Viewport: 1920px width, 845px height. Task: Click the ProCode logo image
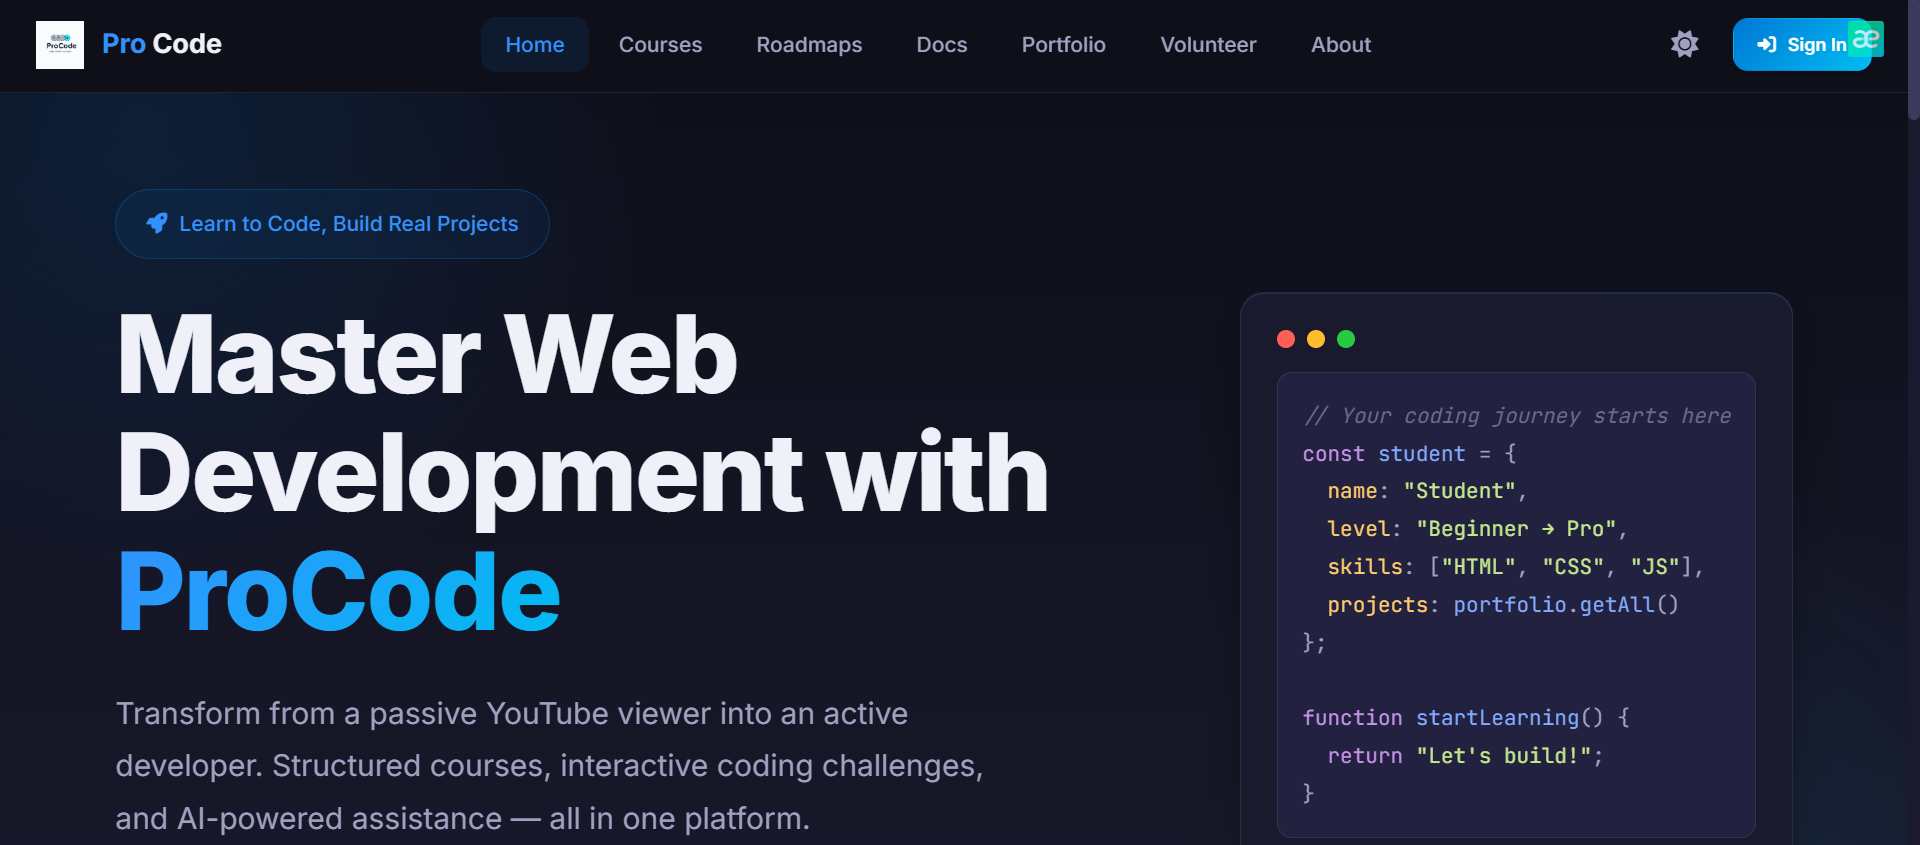point(60,45)
